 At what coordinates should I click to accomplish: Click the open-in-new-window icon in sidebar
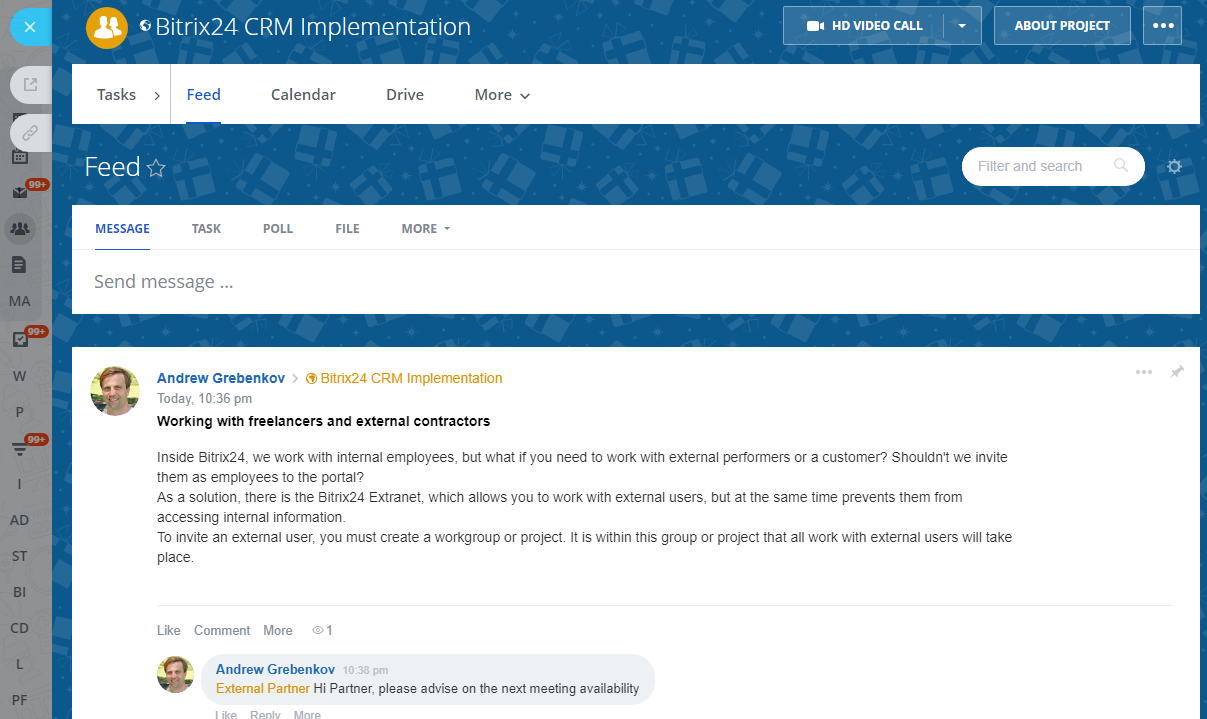31,85
